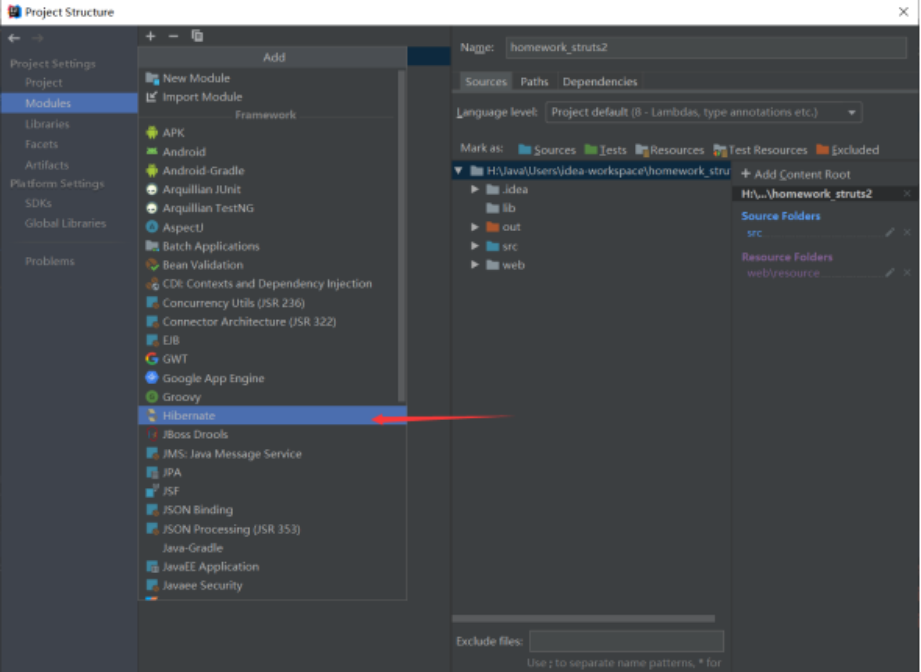
Task: Expand the out folder
Action: click(475, 227)
